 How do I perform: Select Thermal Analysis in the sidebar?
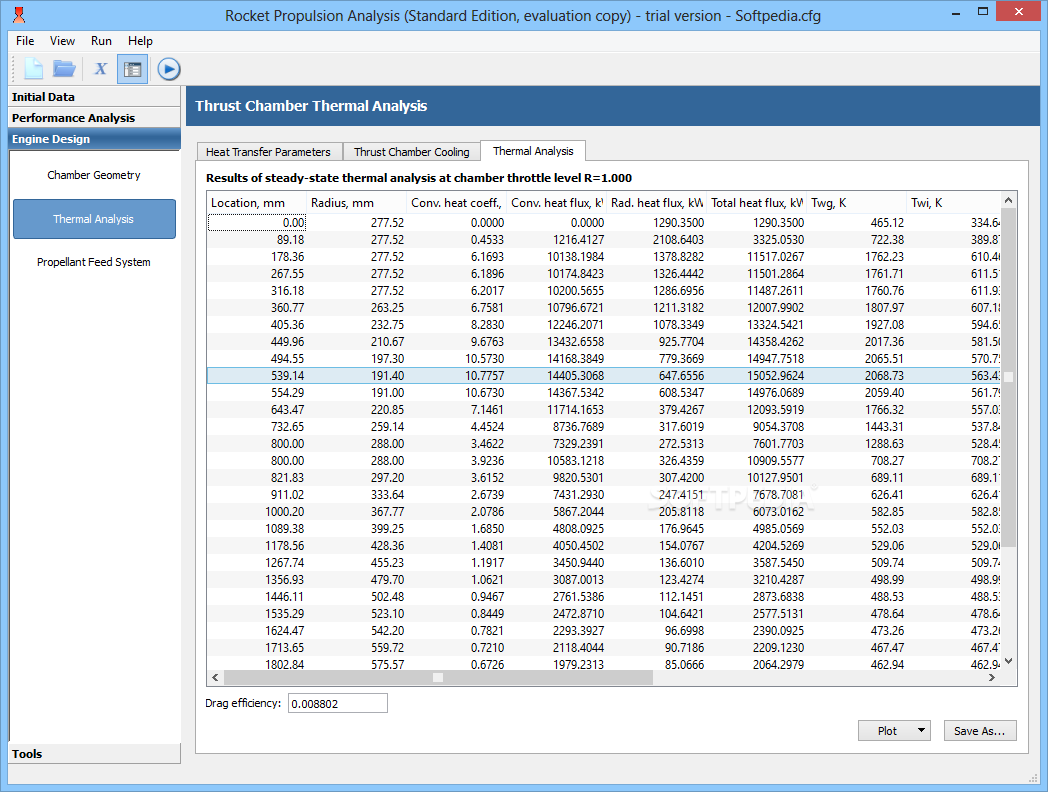click(94, 219)
